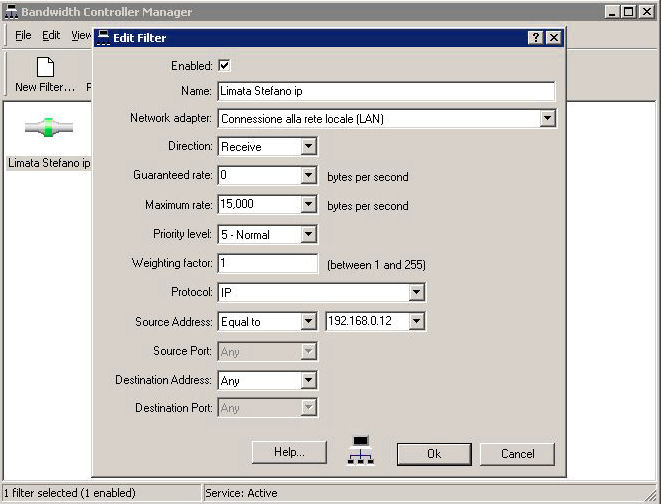Screen dimensions: 661x504
Task: Click the Weighting factor input field
Action: point(267,264)
